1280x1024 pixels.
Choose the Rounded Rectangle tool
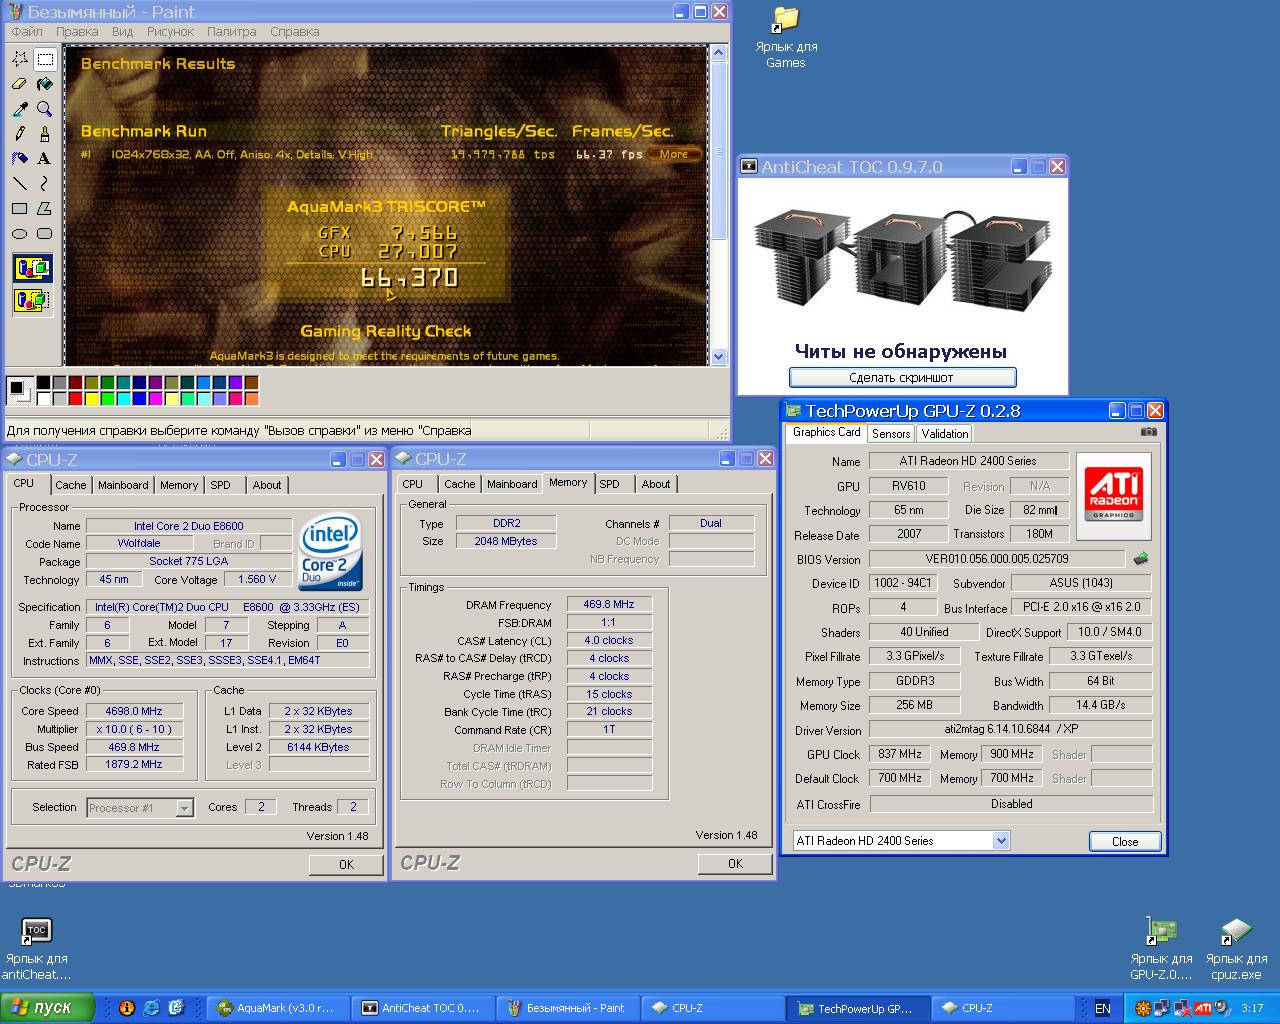pyautogui.click(x=44, y=234)
